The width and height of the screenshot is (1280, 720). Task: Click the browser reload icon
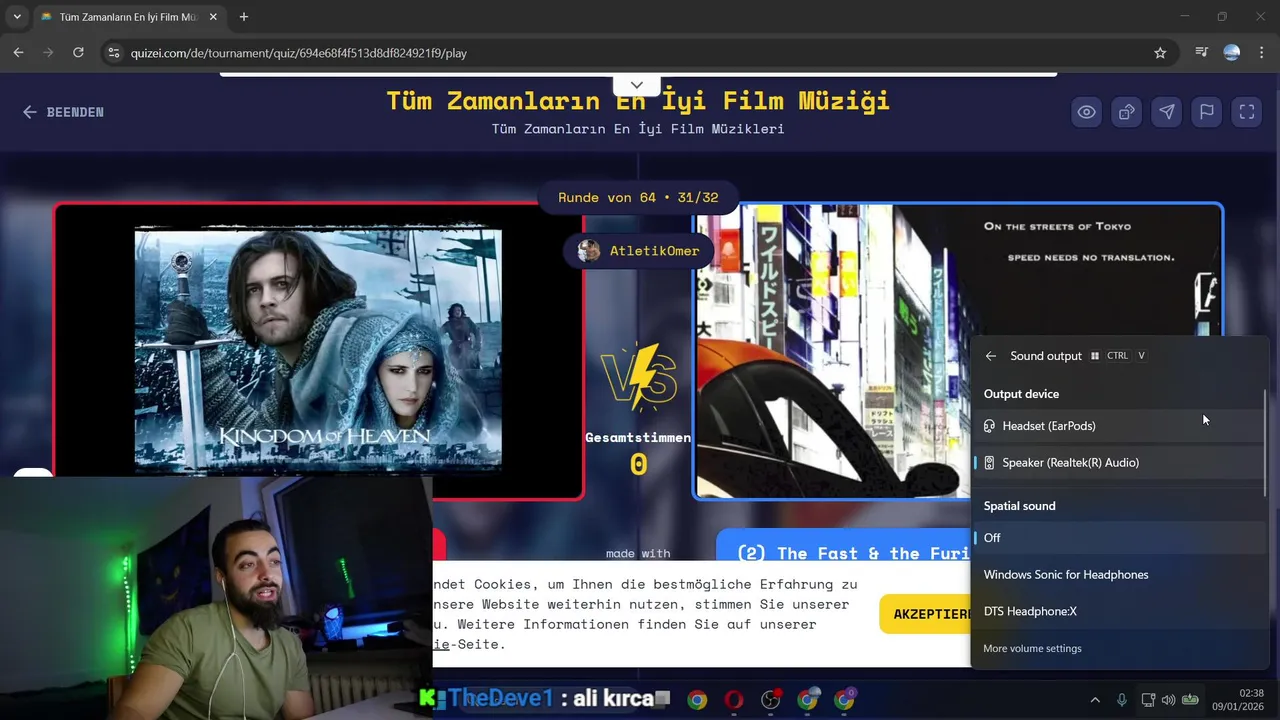tap(78, 53)
